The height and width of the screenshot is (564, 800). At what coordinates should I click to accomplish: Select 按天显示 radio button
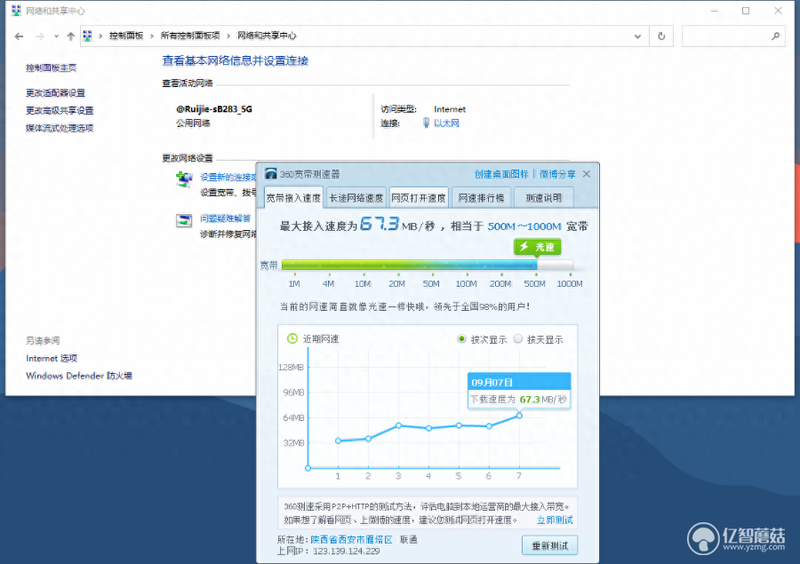pyautogui.click(x=518, y=338)
